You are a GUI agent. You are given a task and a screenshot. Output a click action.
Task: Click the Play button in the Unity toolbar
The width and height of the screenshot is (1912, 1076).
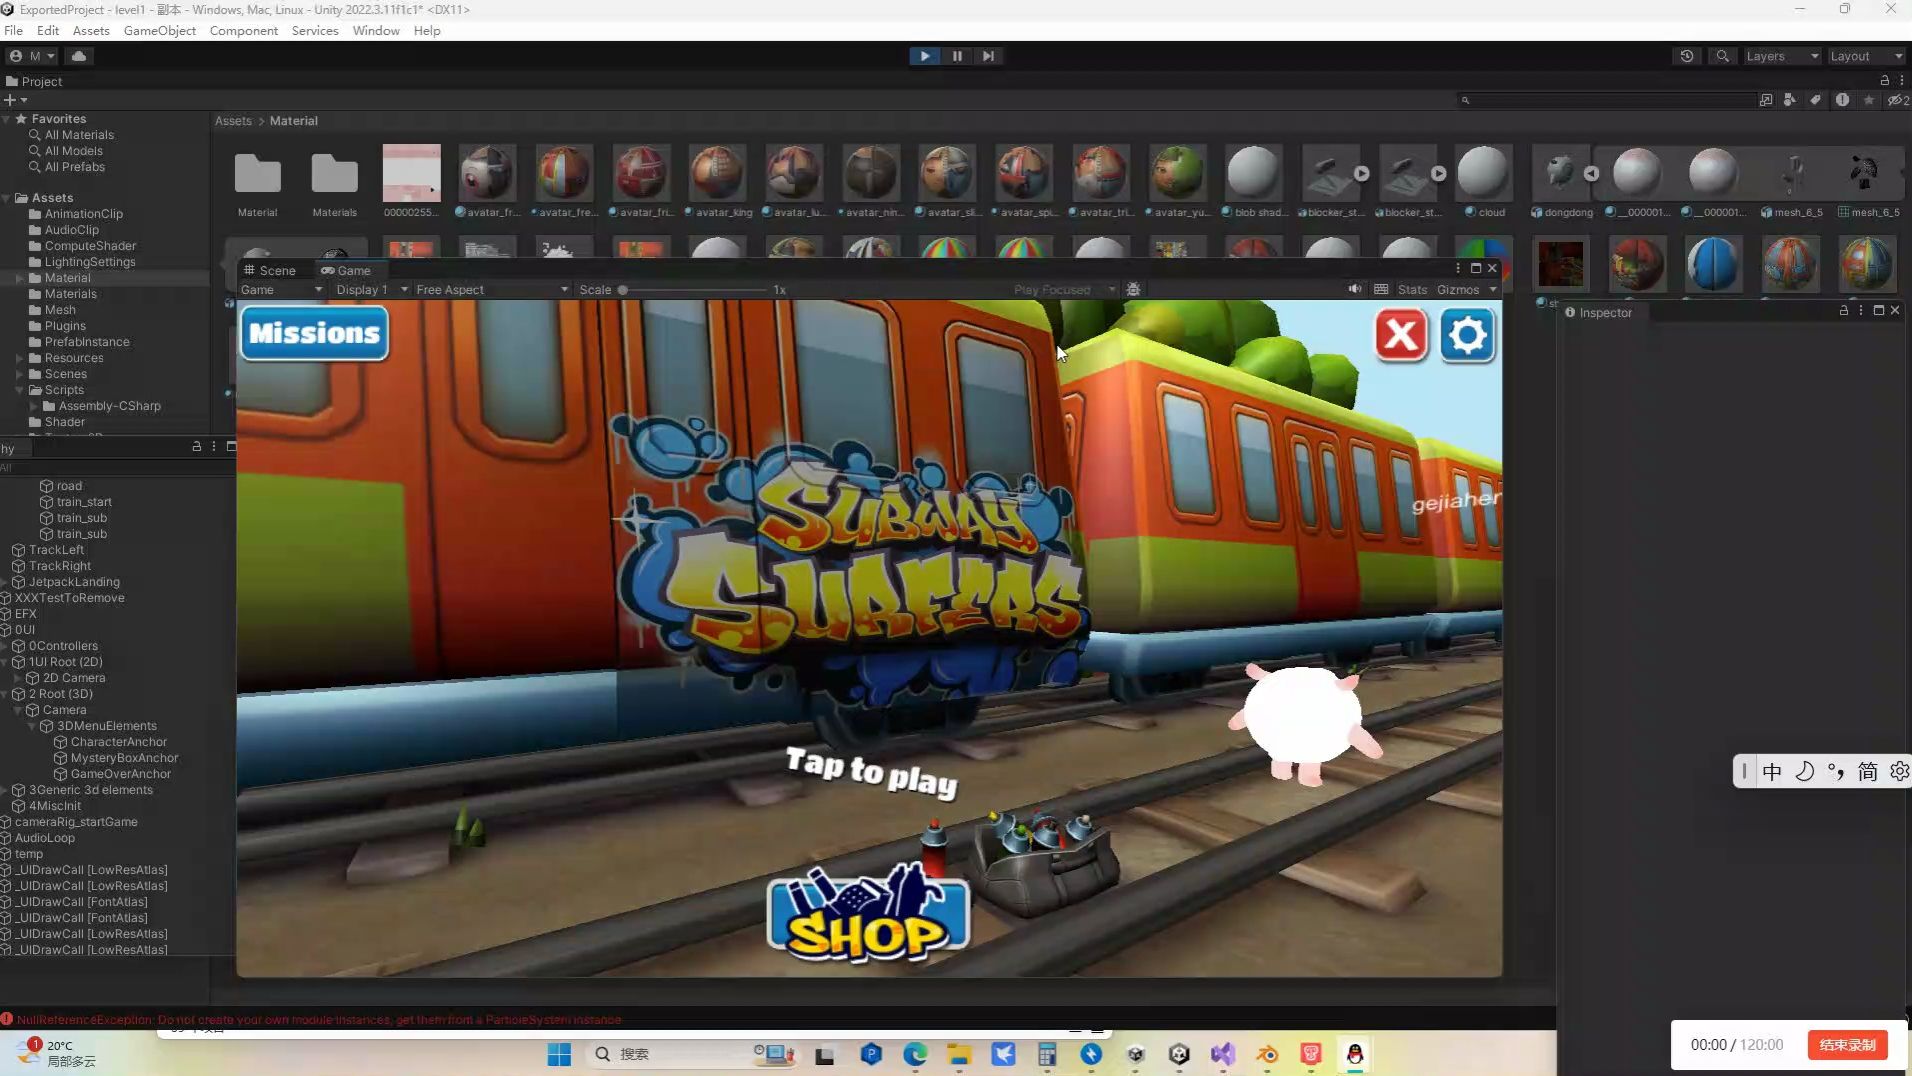[x=925, y=56]
